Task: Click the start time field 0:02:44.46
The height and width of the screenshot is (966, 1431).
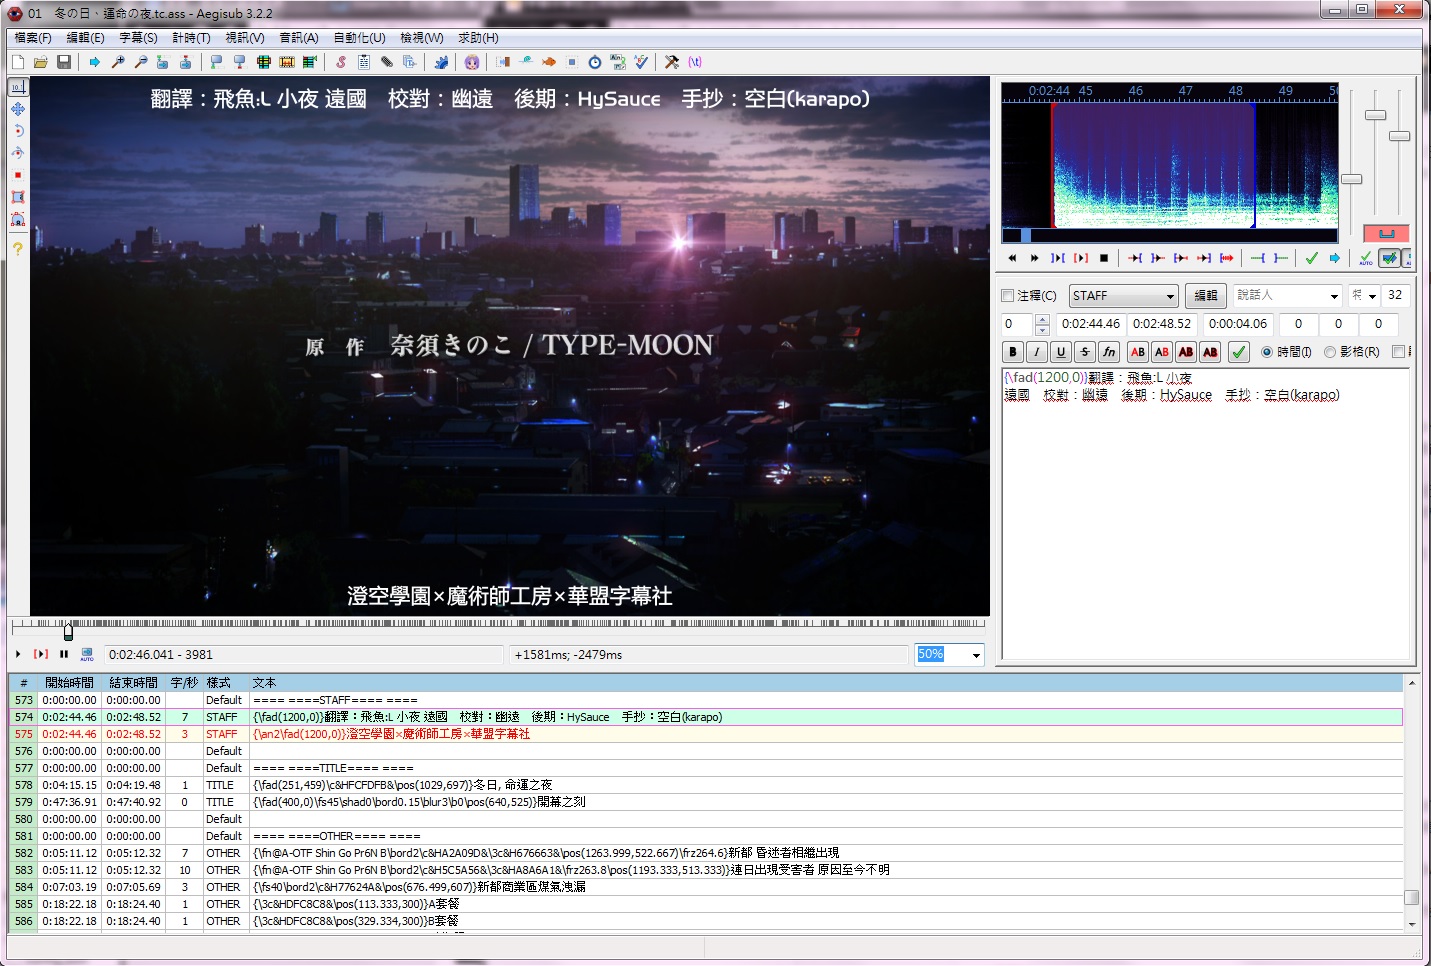Action: pyautogui.click(x=1090, y=324)
